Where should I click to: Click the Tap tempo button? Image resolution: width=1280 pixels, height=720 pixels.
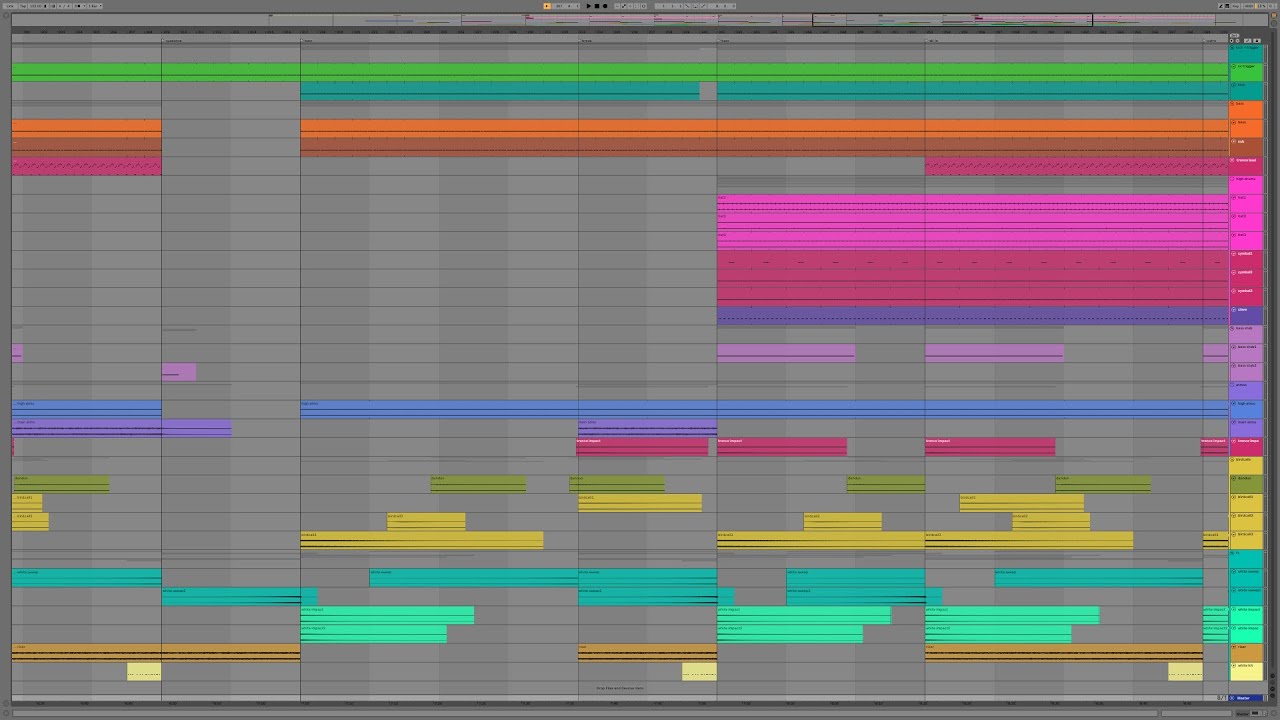point(23,6)
